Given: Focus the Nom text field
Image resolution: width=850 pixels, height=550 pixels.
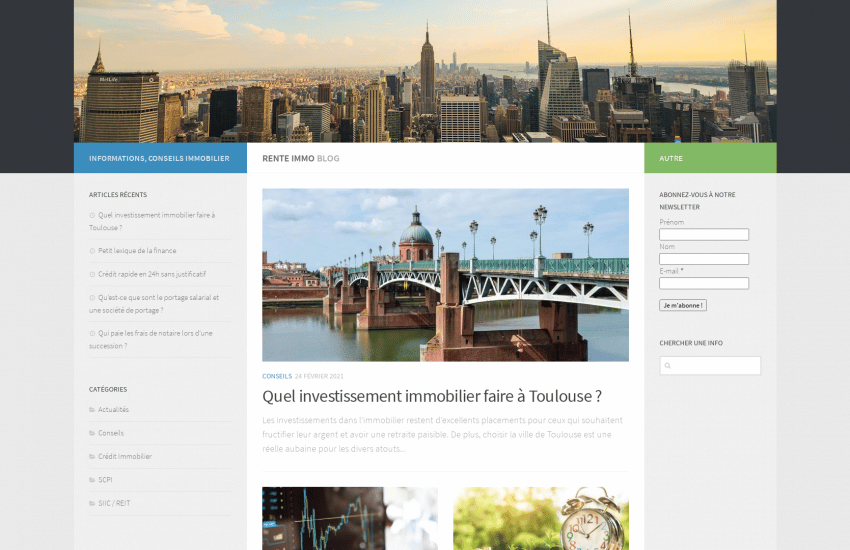Looking at the screenshot, I should point(704,259).
